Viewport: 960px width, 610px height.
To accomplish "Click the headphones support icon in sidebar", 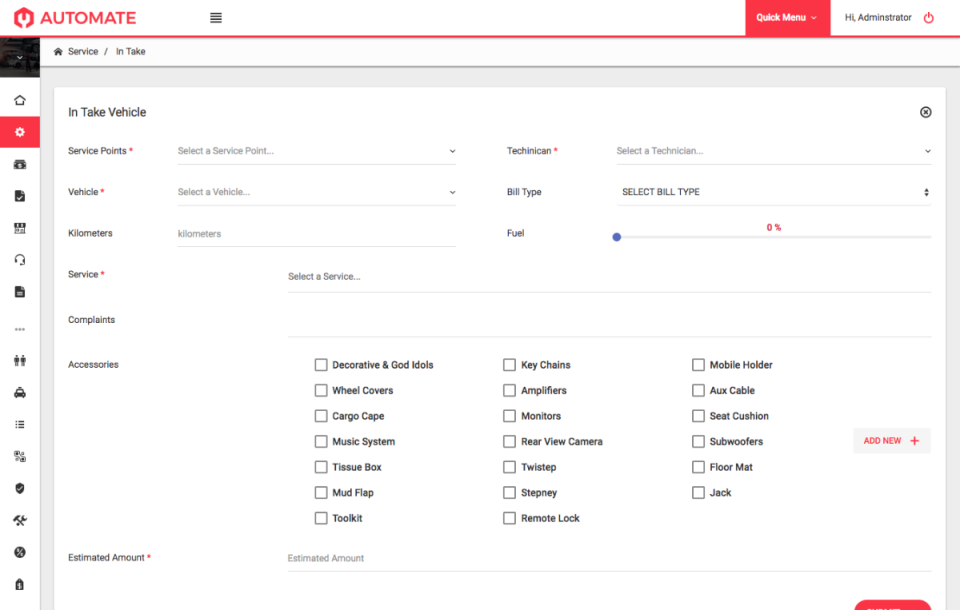I will pos(20,260).
